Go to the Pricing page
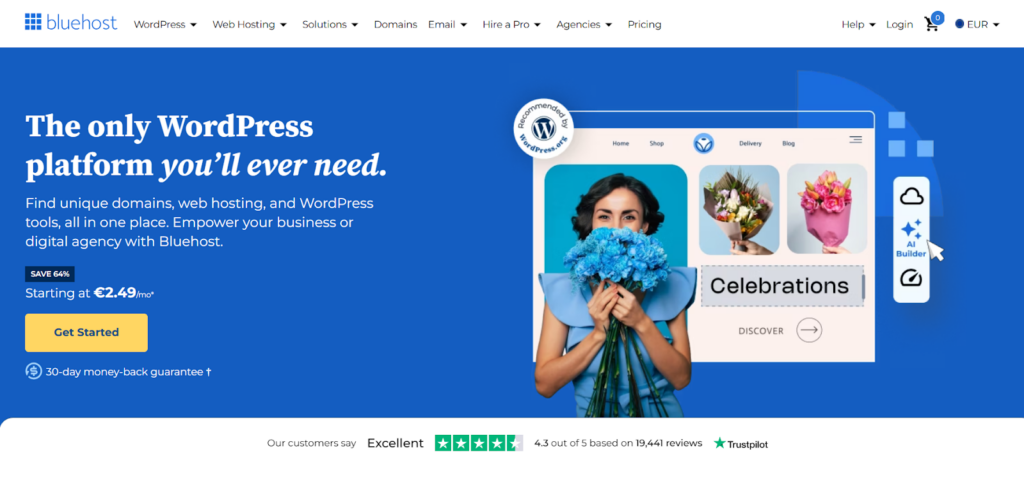This screenshot has height=479, width=1024. (x=645, y=25)
